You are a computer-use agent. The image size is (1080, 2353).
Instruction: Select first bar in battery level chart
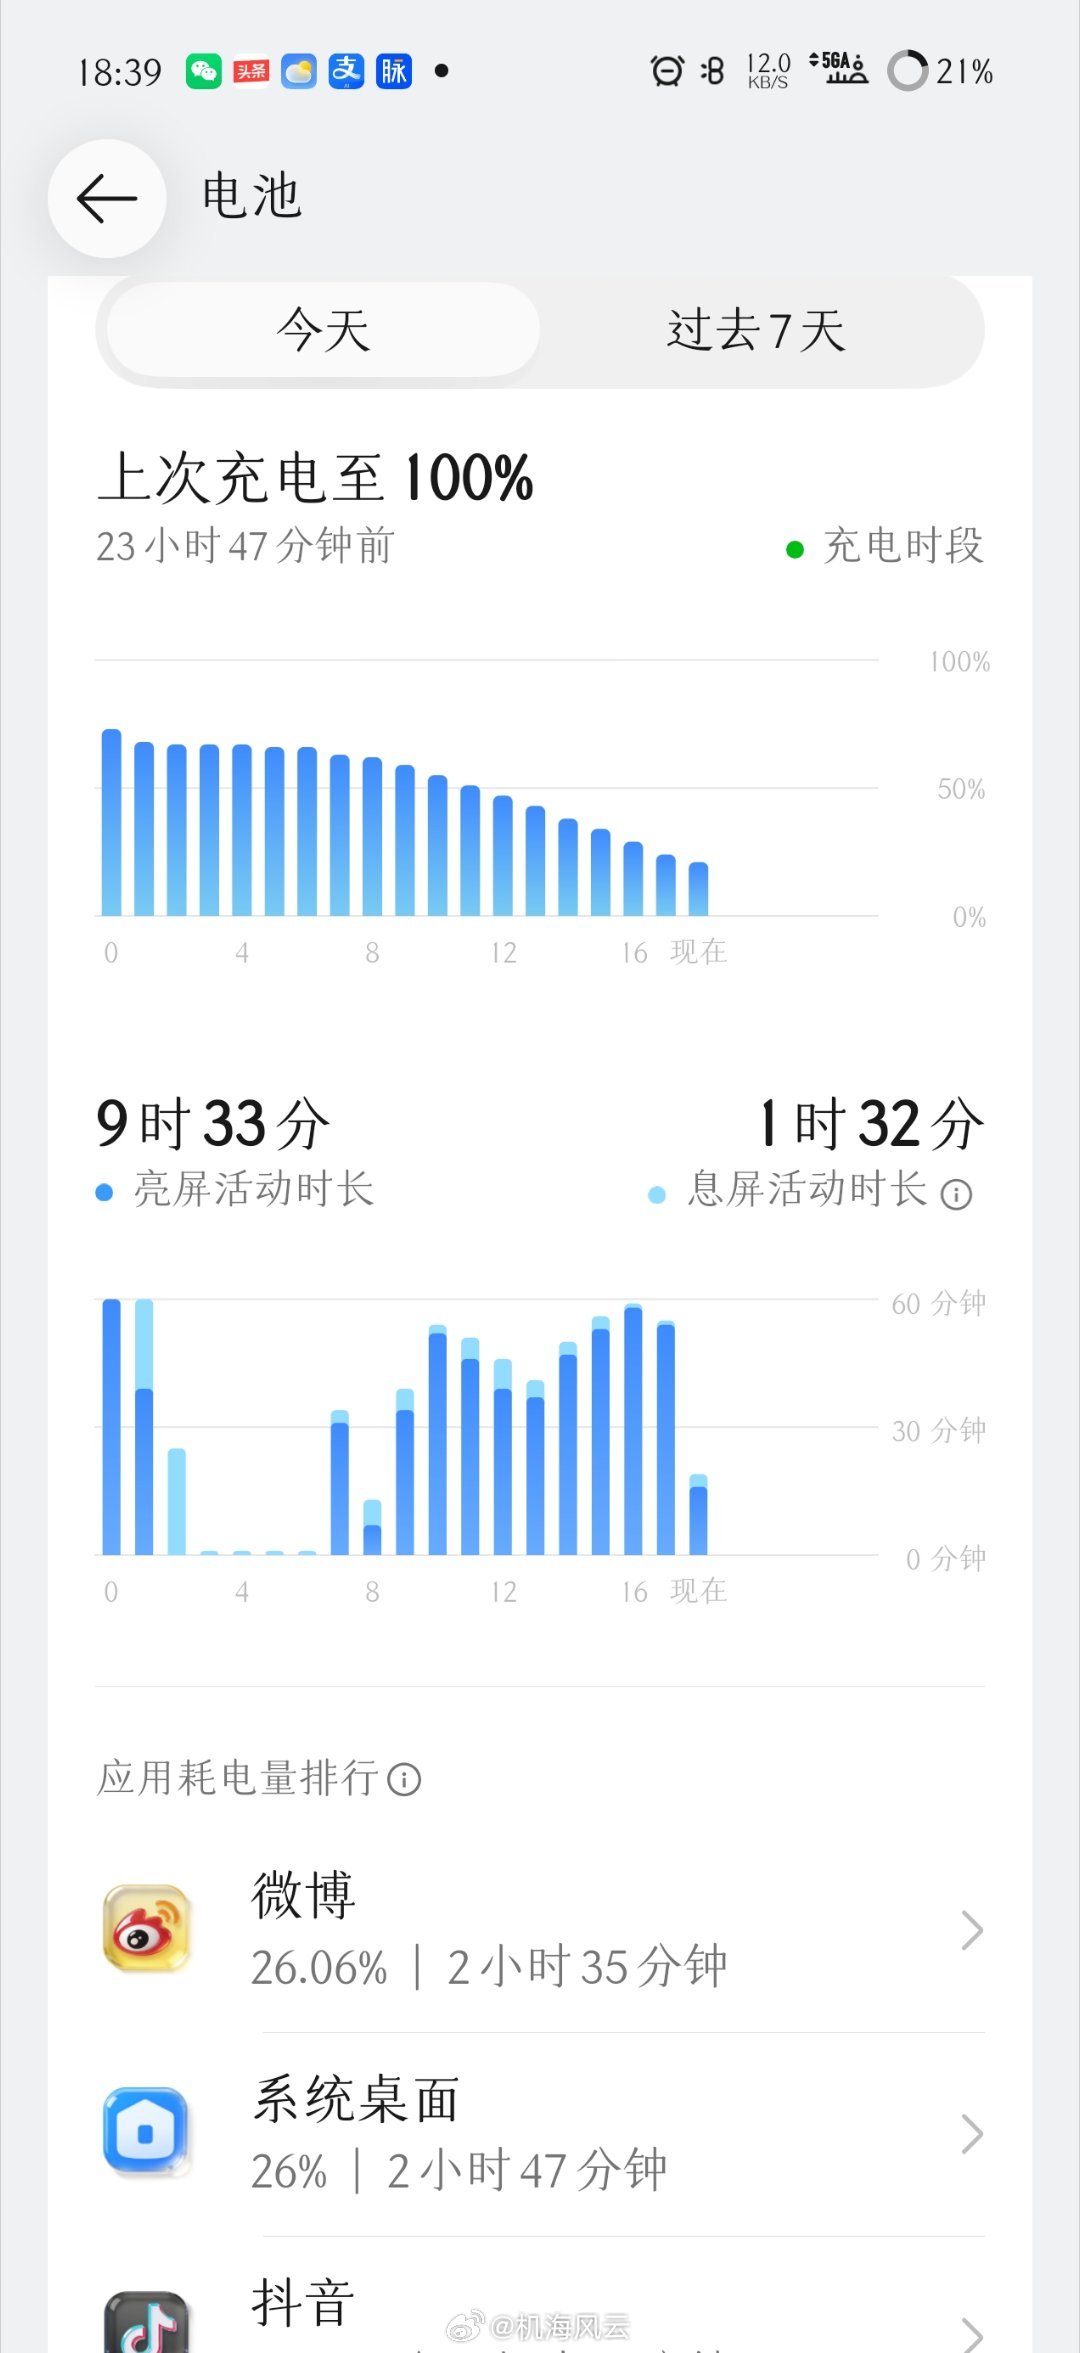click(x=112, y=822)
